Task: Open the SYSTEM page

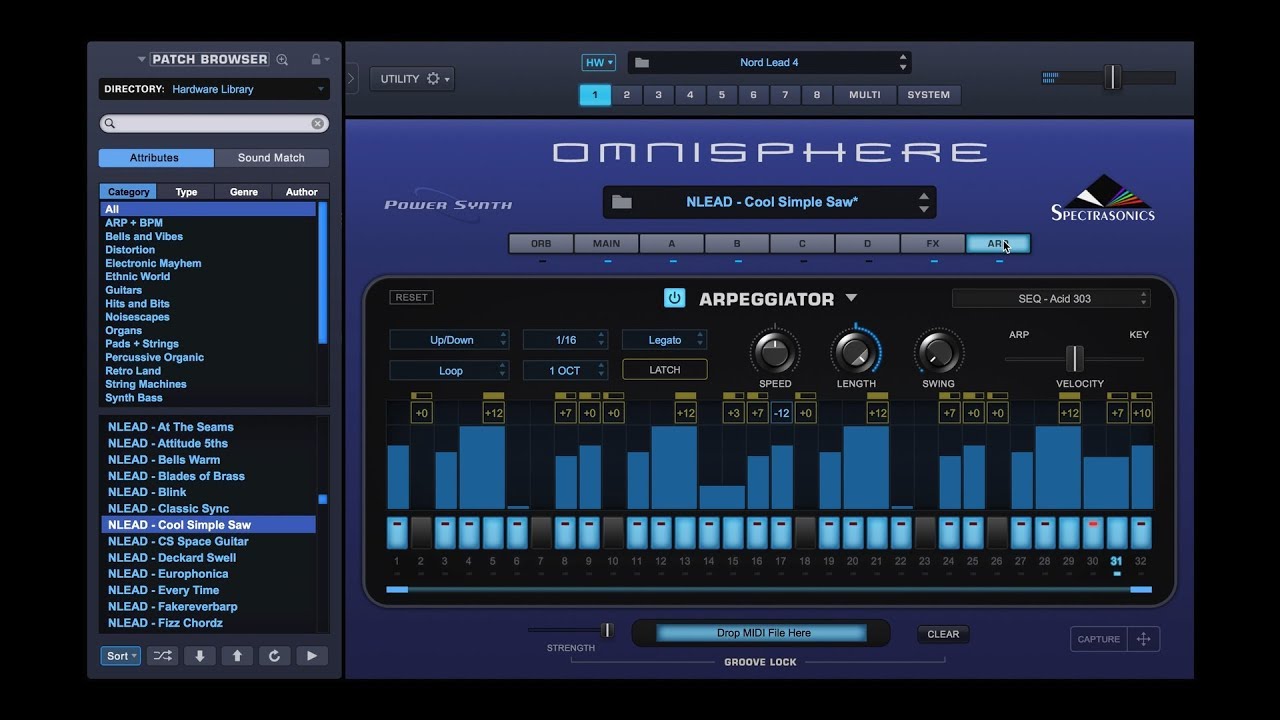Action: (x=929, y=95)
